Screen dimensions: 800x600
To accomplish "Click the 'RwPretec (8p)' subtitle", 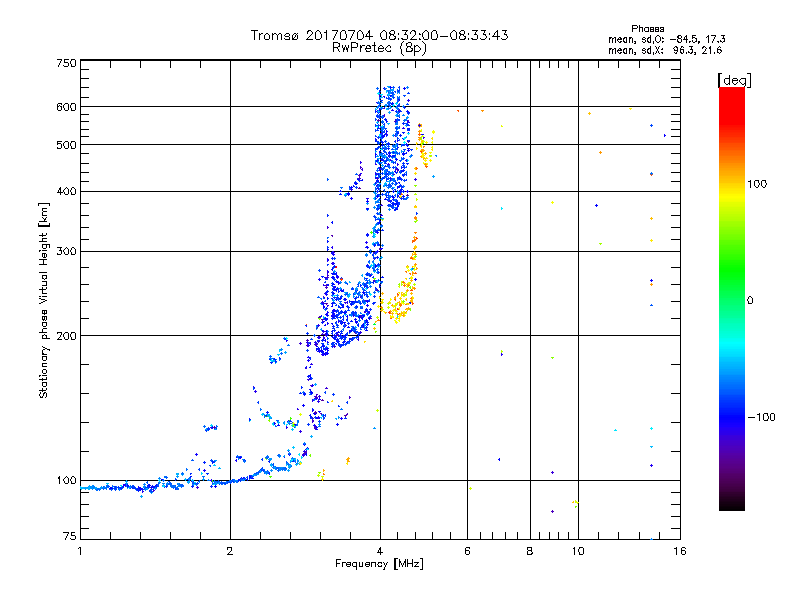I will [379, 48].
